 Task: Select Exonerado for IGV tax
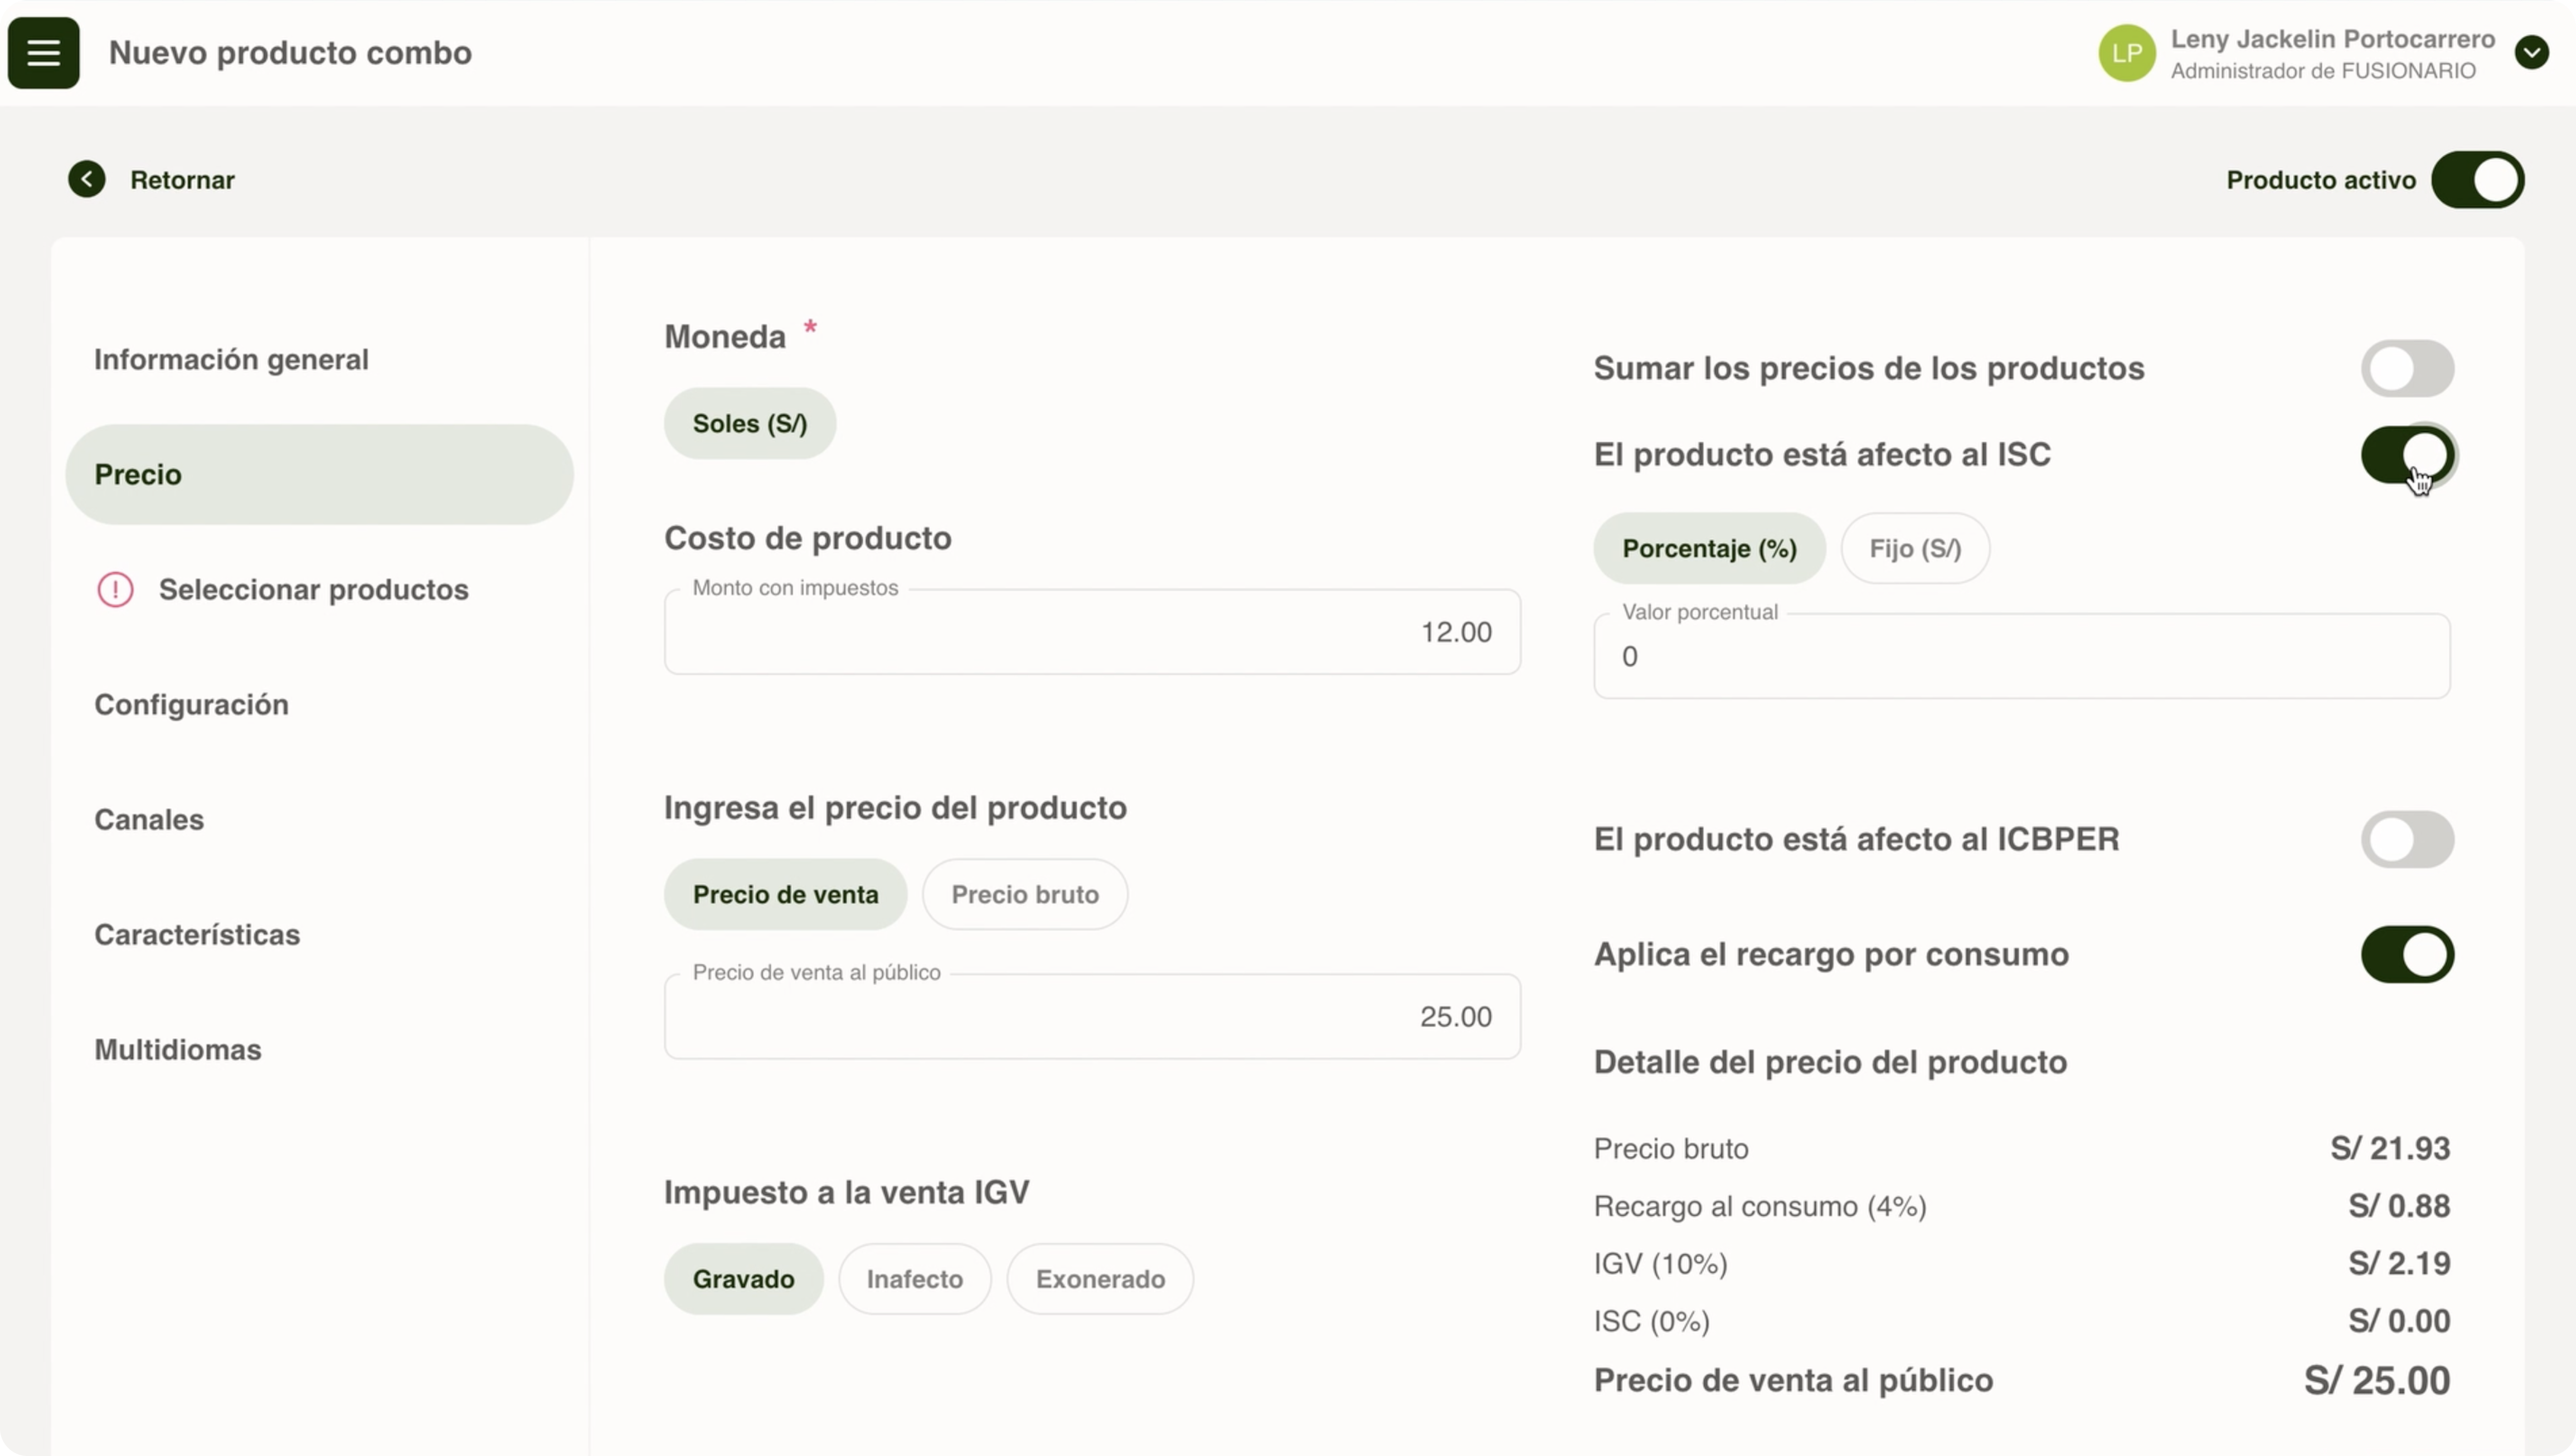click(1099, 1279)
